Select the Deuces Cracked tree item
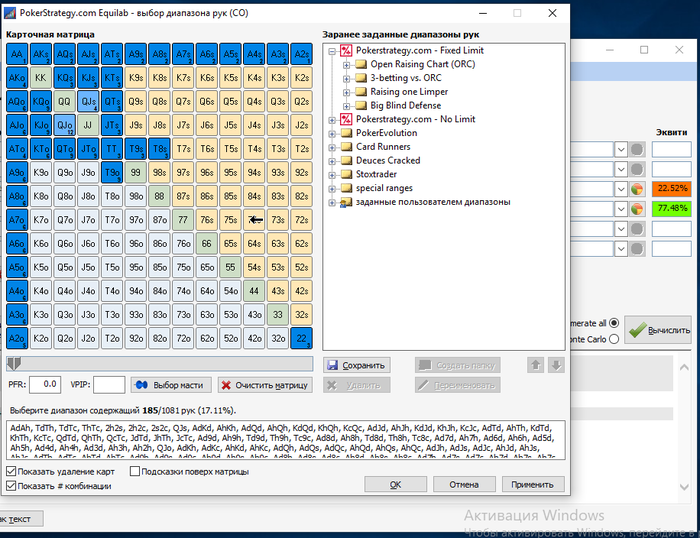 [x=388, y=160]
